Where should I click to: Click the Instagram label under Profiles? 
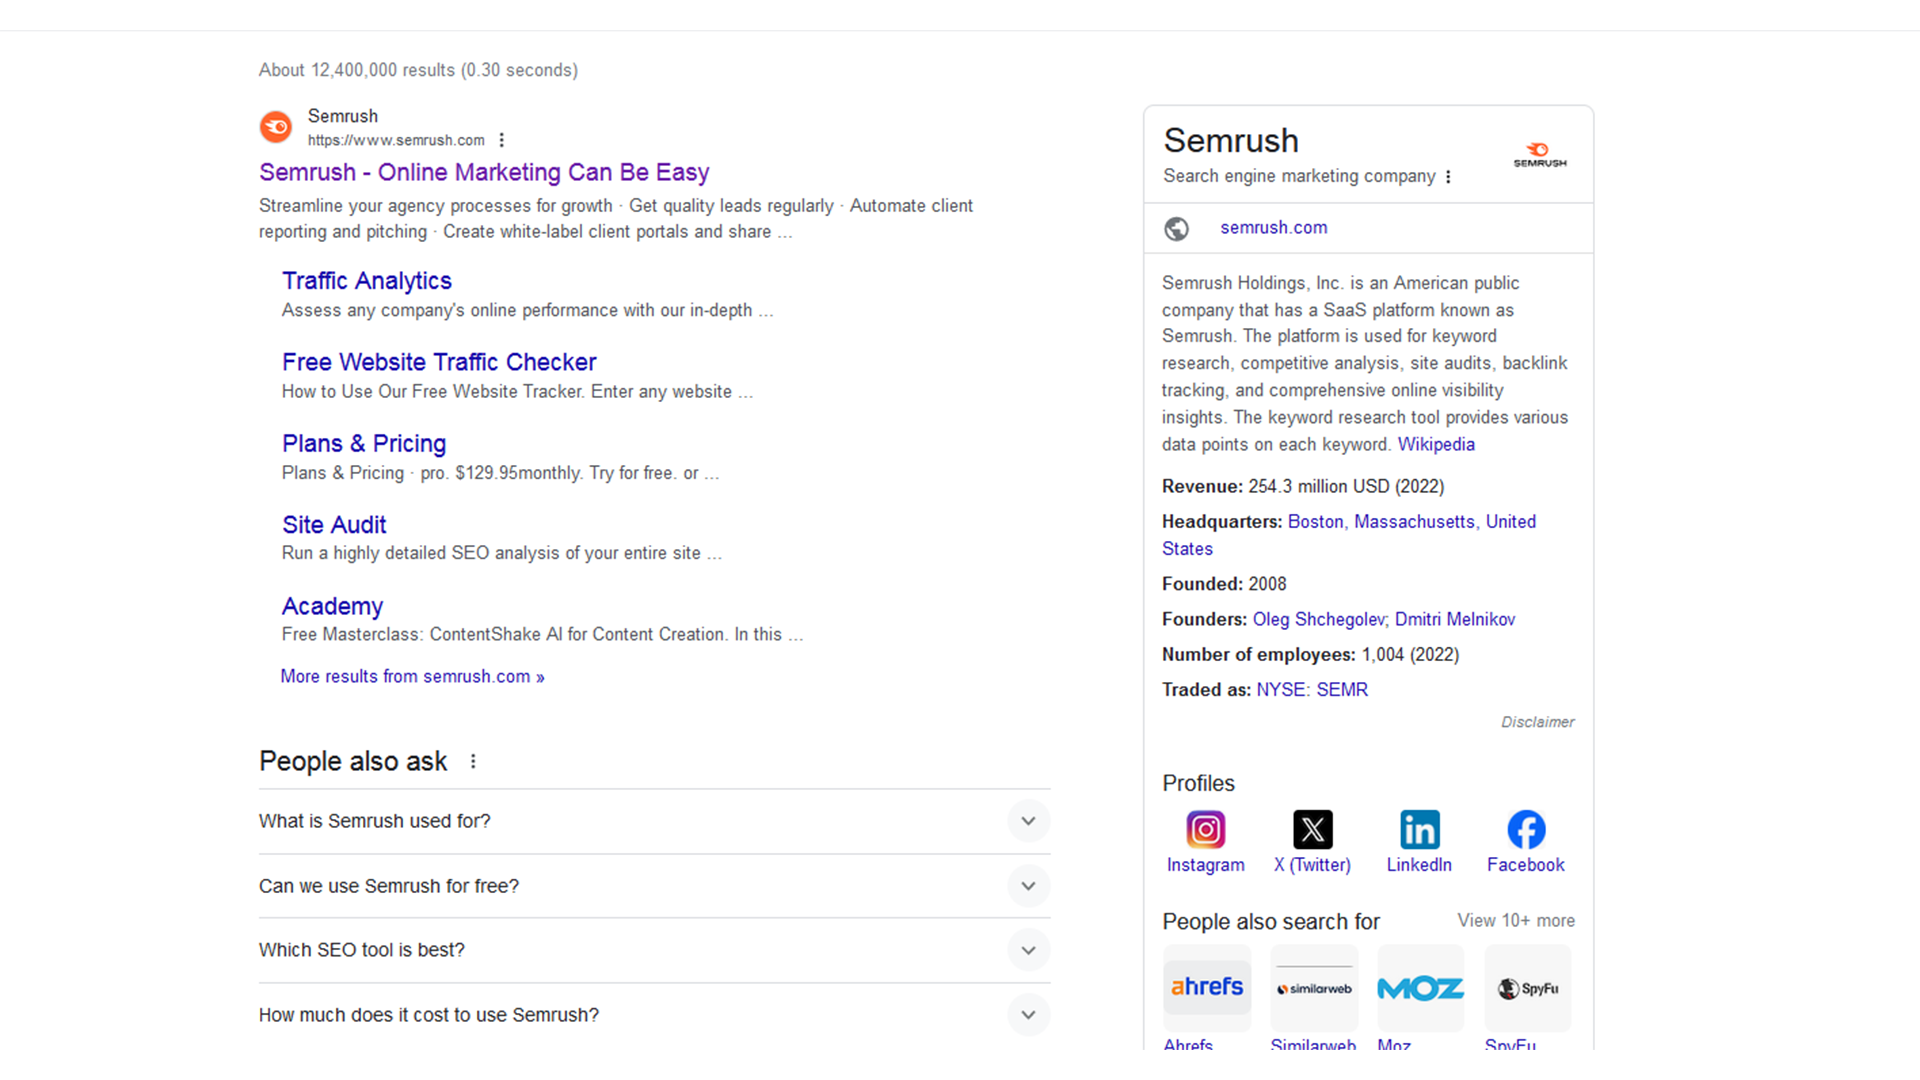(1206, 865)
